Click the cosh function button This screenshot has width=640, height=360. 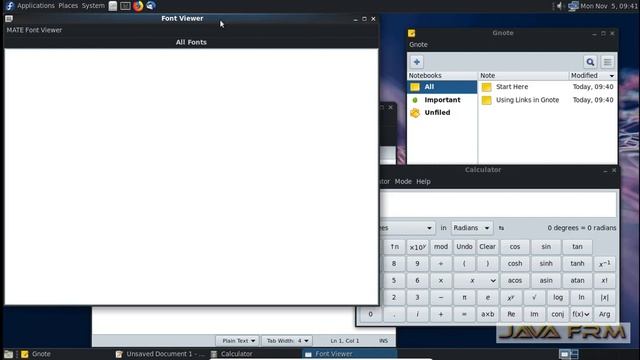coord(515,264)
